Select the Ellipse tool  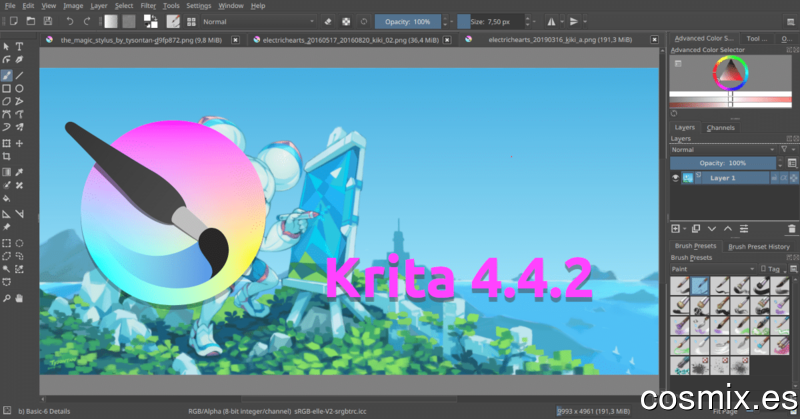[x=19, y=88]
